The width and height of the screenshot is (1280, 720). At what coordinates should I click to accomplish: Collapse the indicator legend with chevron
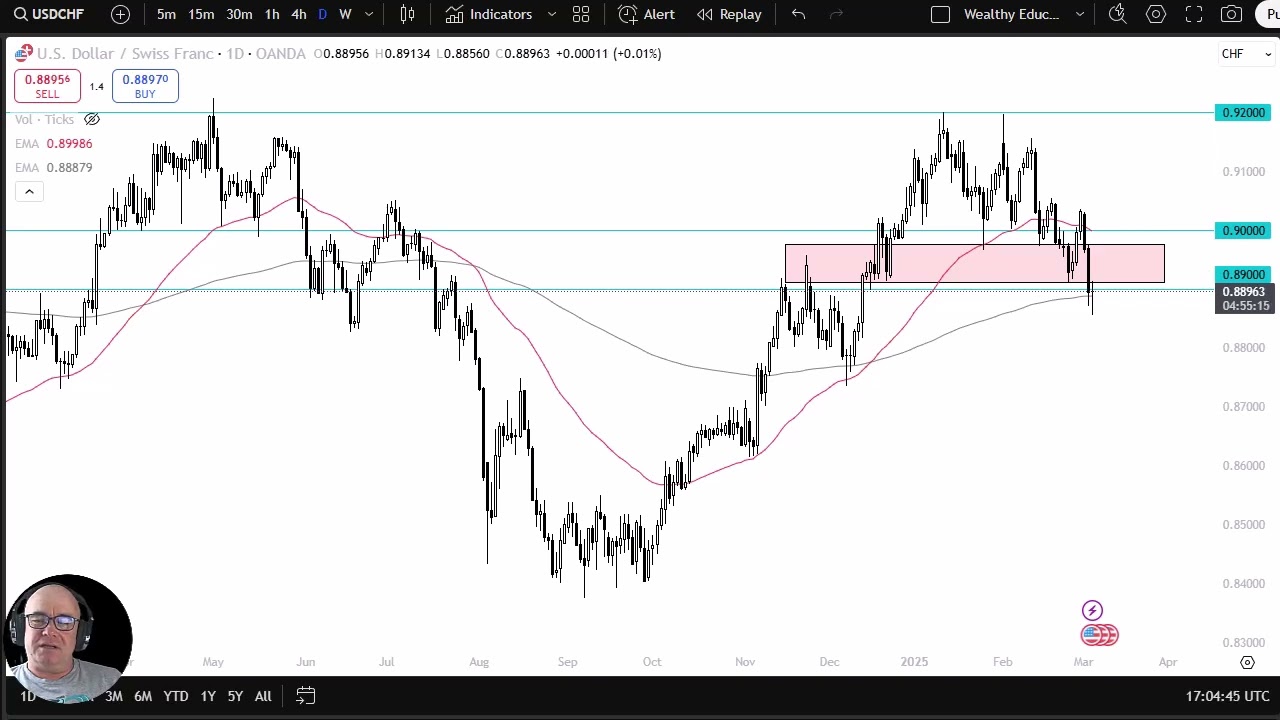29,191
